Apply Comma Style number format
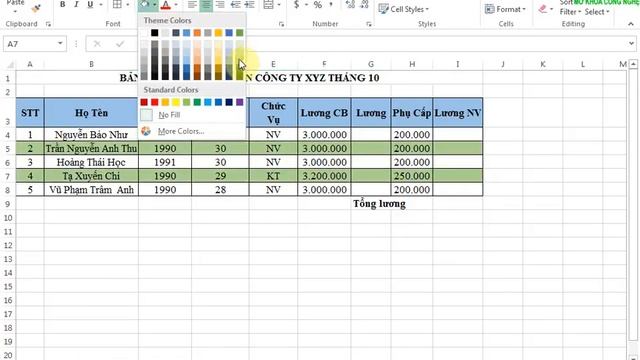The image size is (640, 360). click(331, 4)
